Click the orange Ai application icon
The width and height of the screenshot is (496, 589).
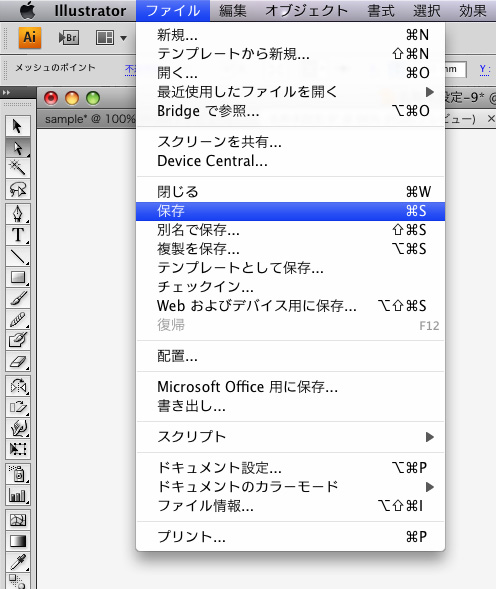click(30, 38)
